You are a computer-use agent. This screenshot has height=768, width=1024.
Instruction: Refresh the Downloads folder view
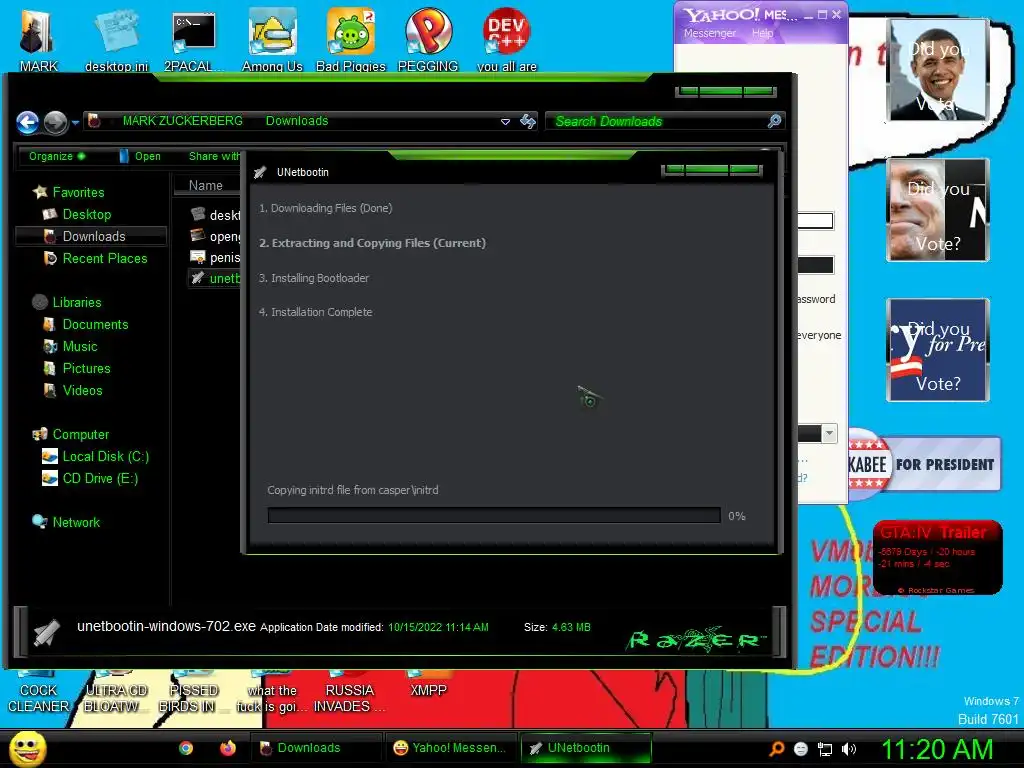(x=528, y=121)
